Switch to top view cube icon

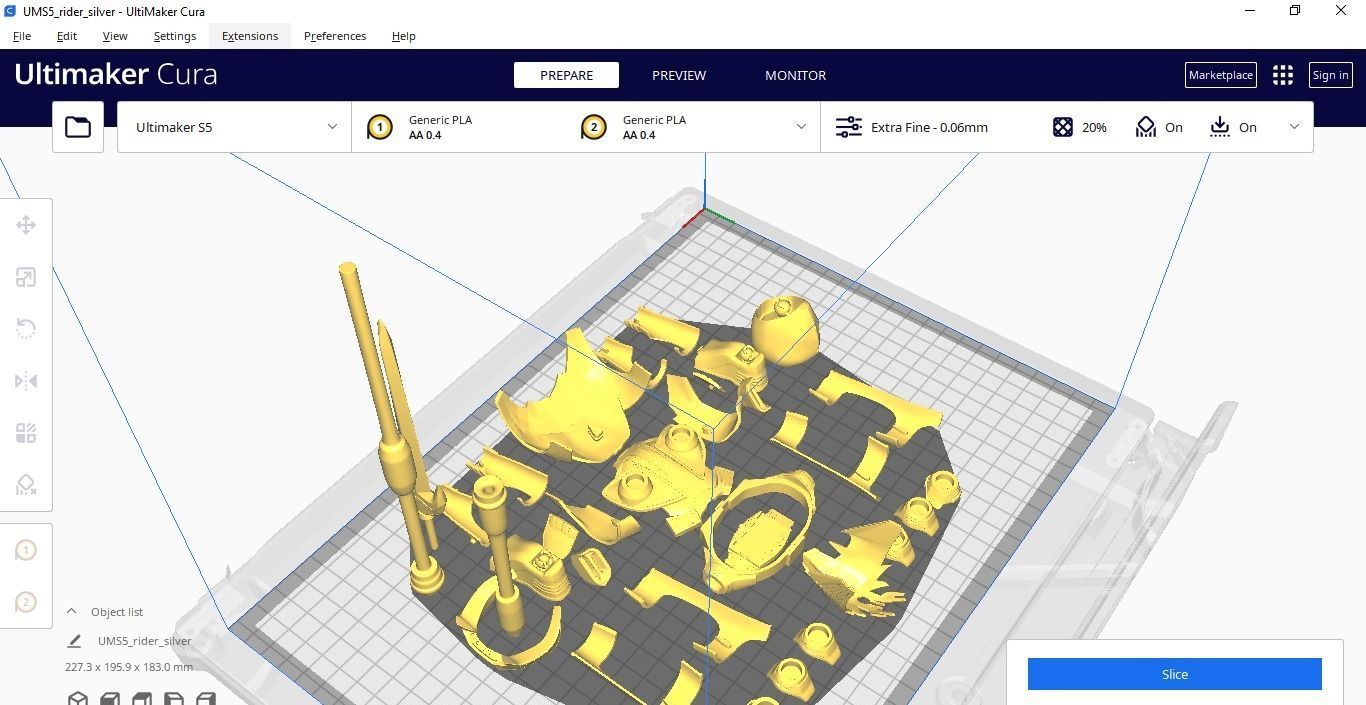142,698
